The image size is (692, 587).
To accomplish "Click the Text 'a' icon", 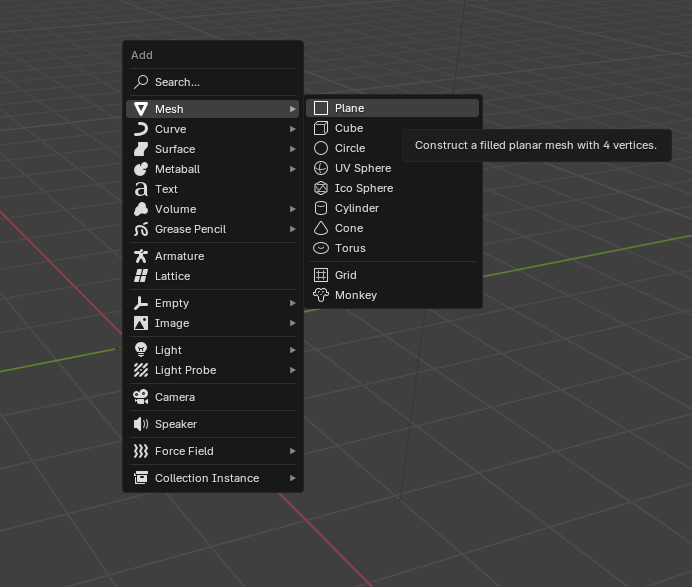I will pyautogui.click(x=141, y=189).
